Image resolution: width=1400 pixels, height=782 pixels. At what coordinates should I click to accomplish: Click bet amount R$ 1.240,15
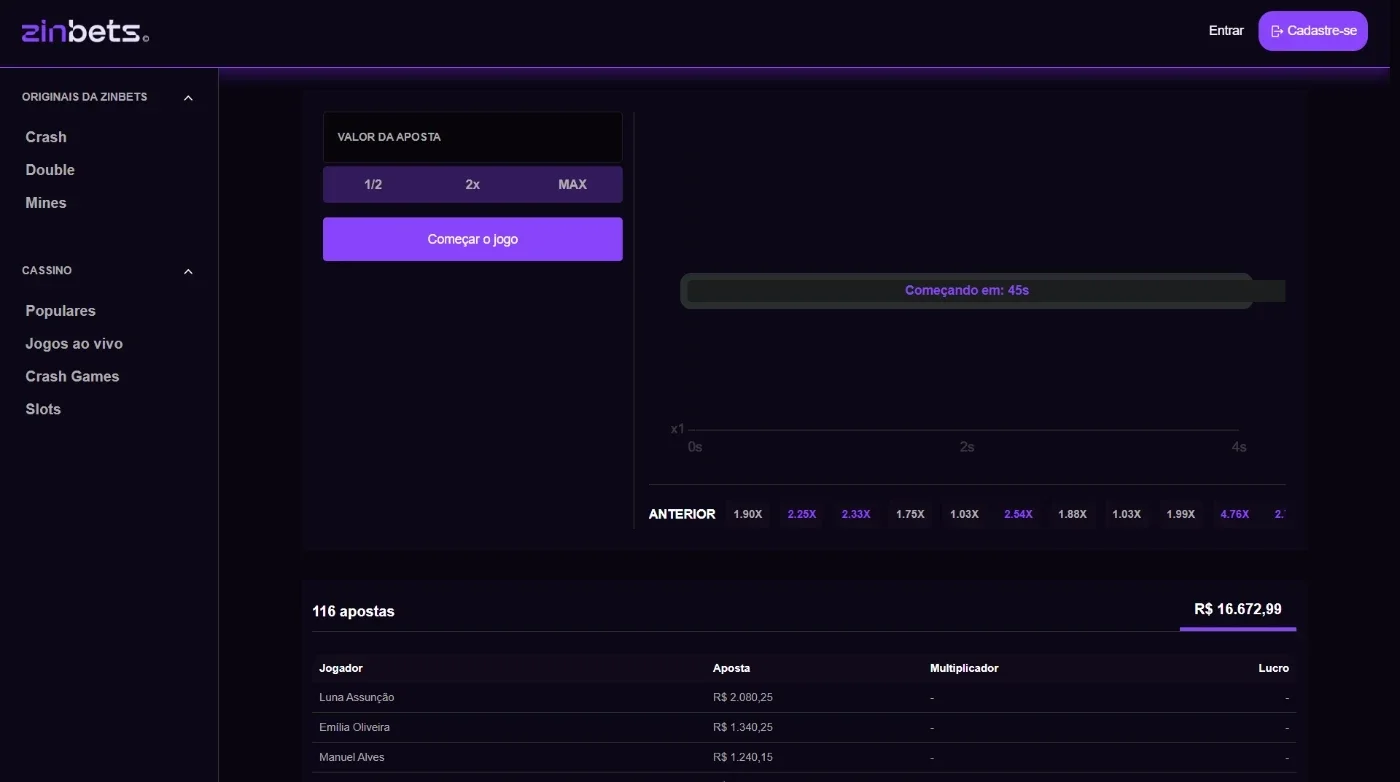pyautogui.click(x=743, y=757)
